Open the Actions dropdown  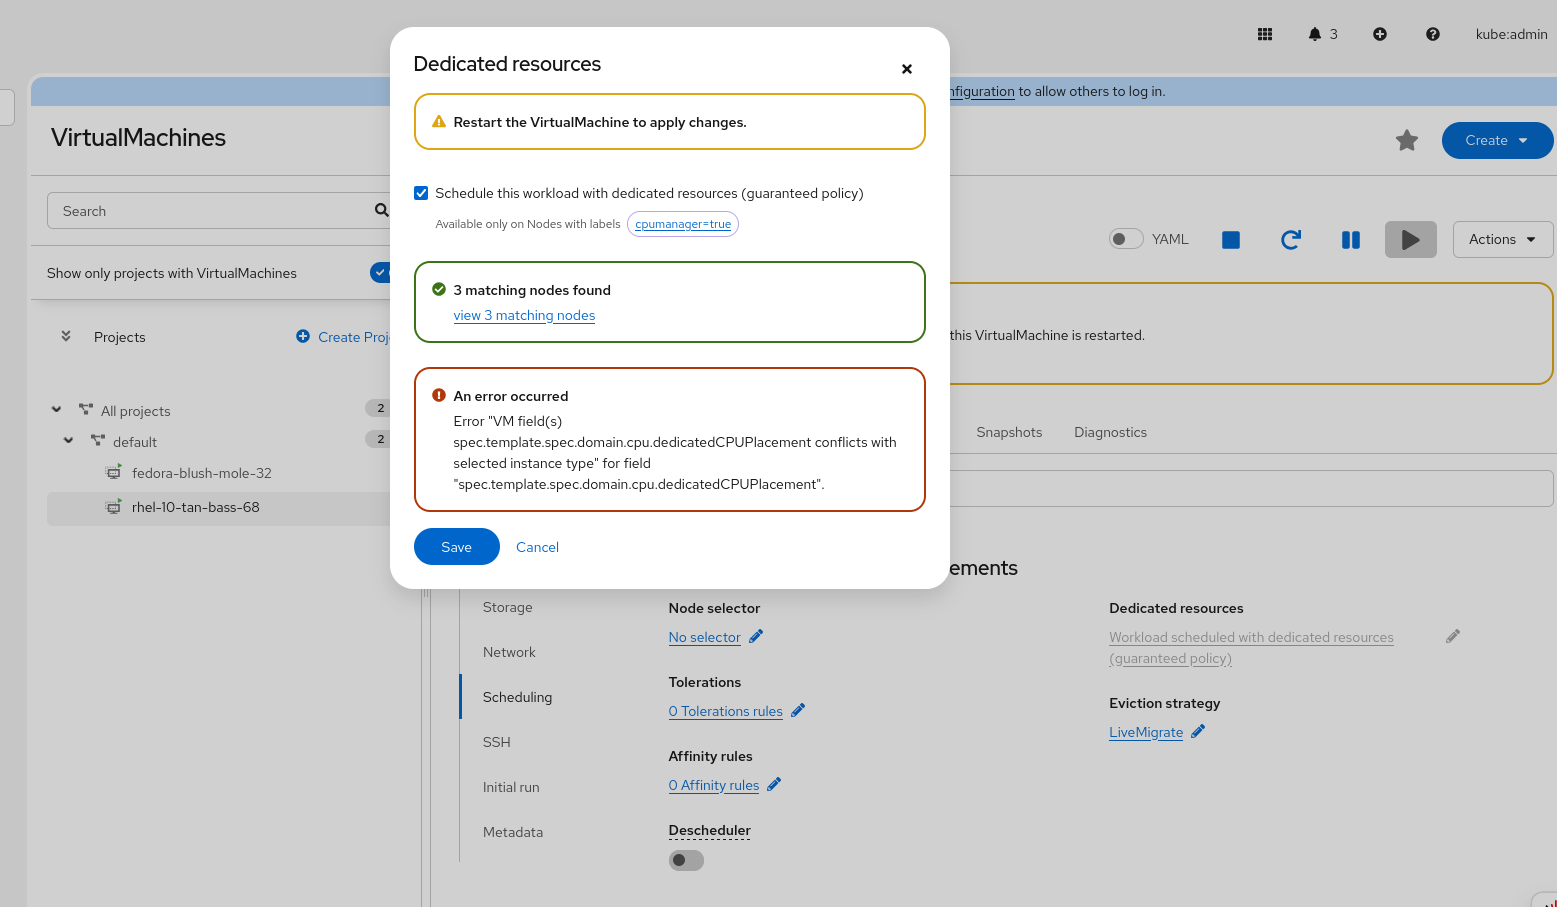point(1502,240)
